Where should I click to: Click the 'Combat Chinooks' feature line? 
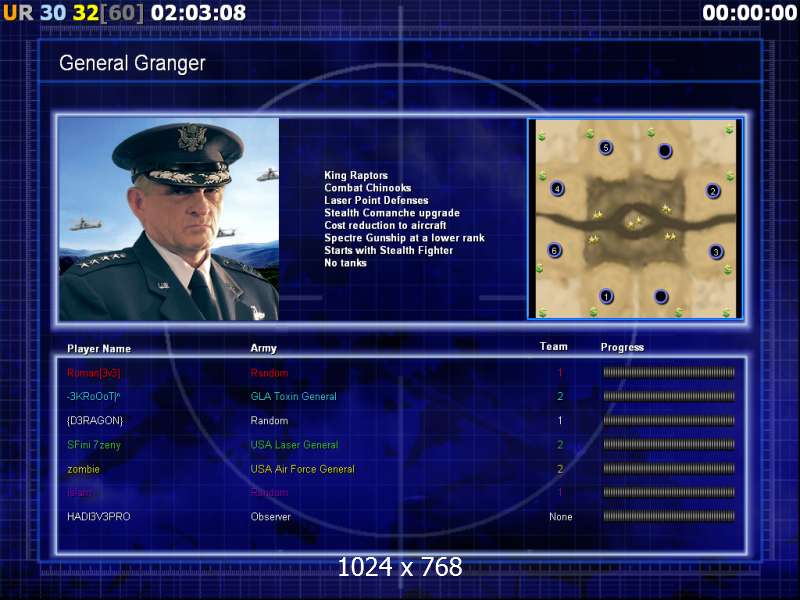(x=367, y=188)
